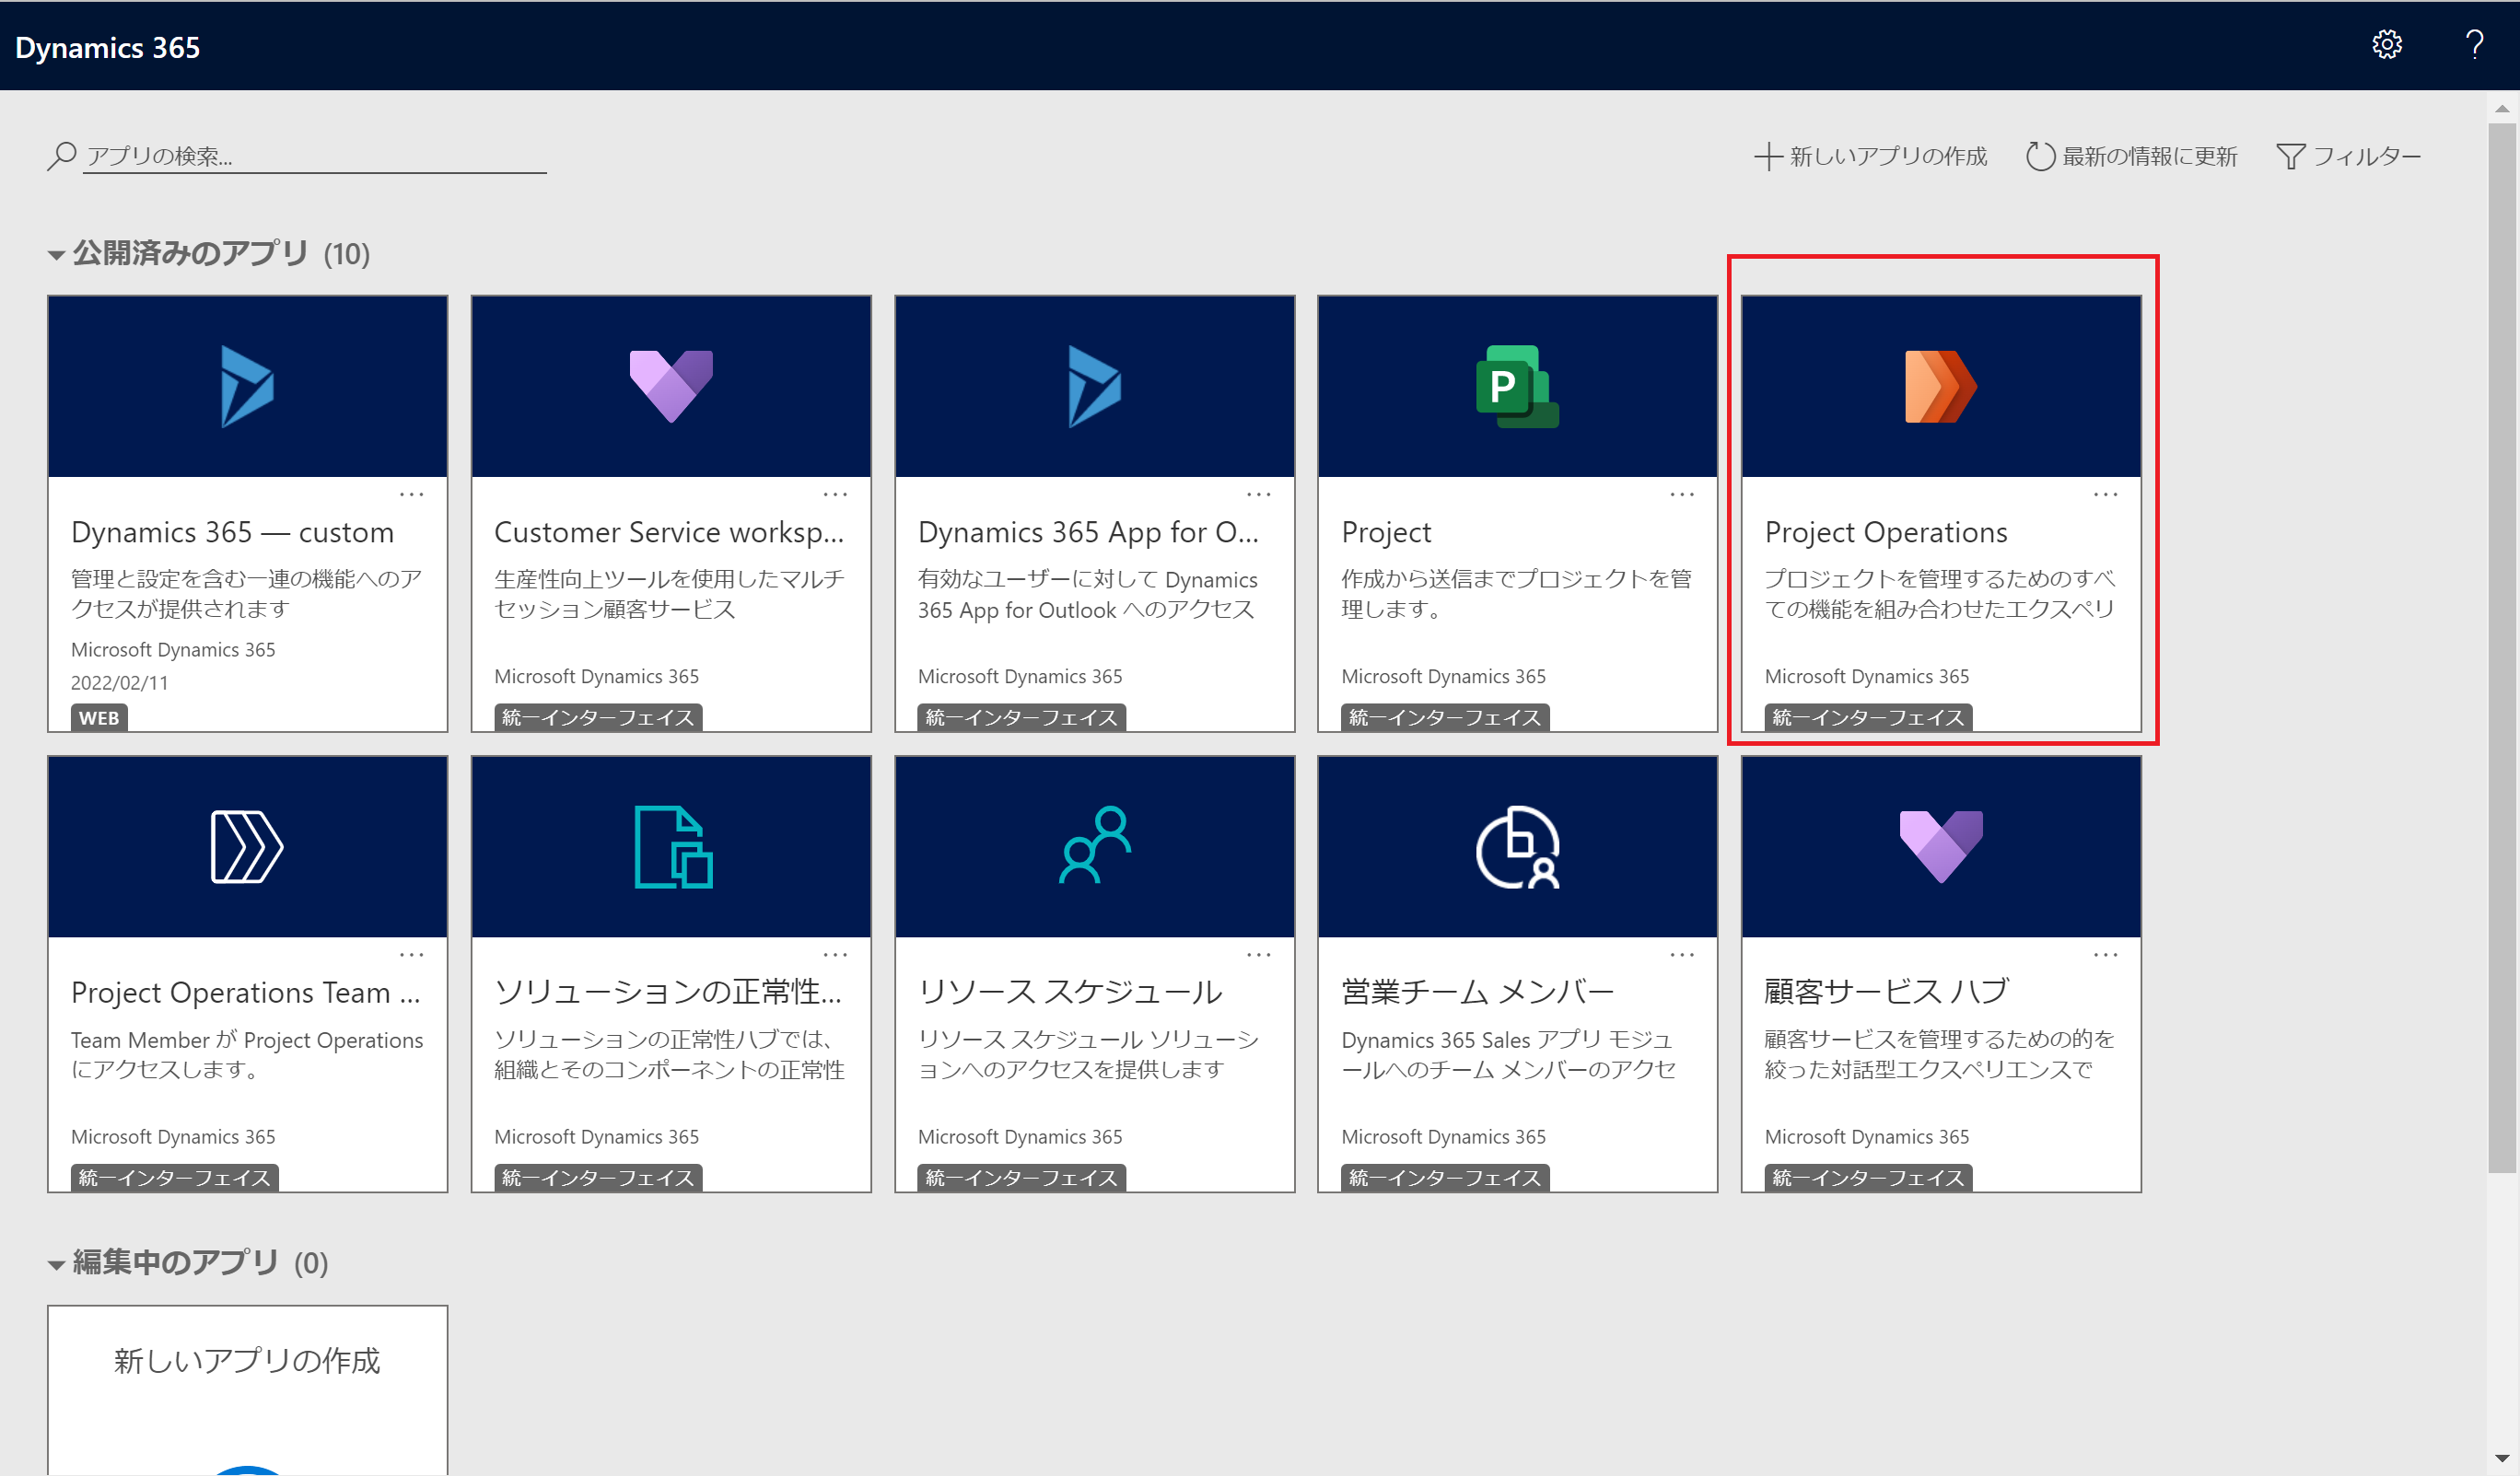Screen dimensions: 2520x1476
Task: Open more options for Customer Service workspace
Action: click(835, 494)
